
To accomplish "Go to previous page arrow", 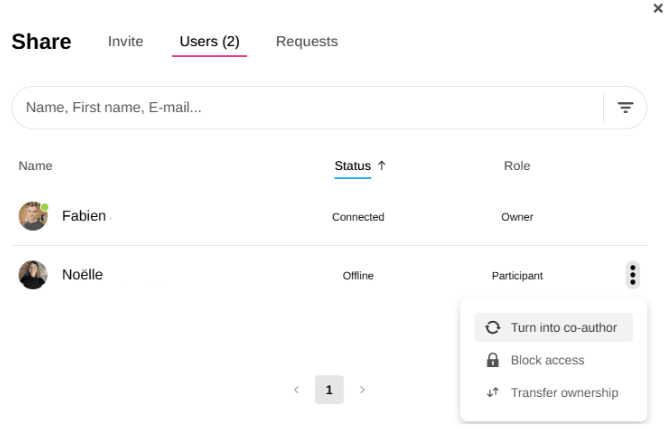I will point(296,389).
